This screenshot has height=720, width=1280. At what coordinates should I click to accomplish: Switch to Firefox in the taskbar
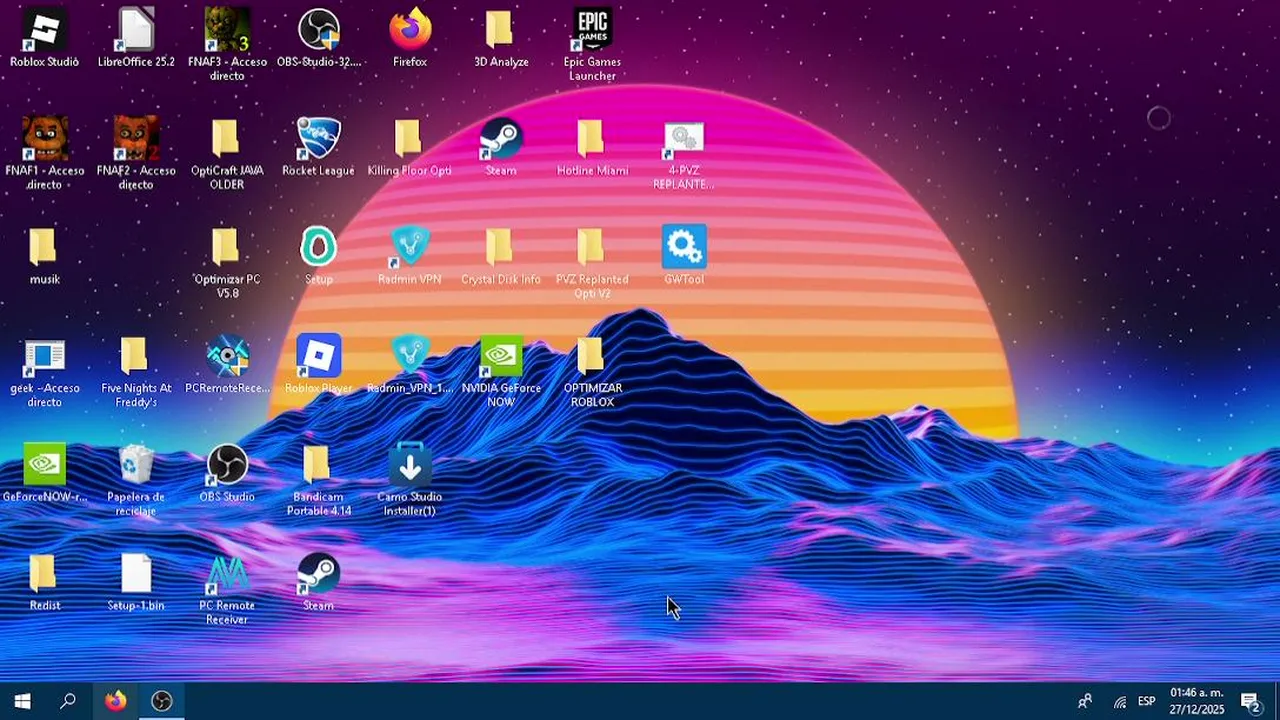point(115,701)
